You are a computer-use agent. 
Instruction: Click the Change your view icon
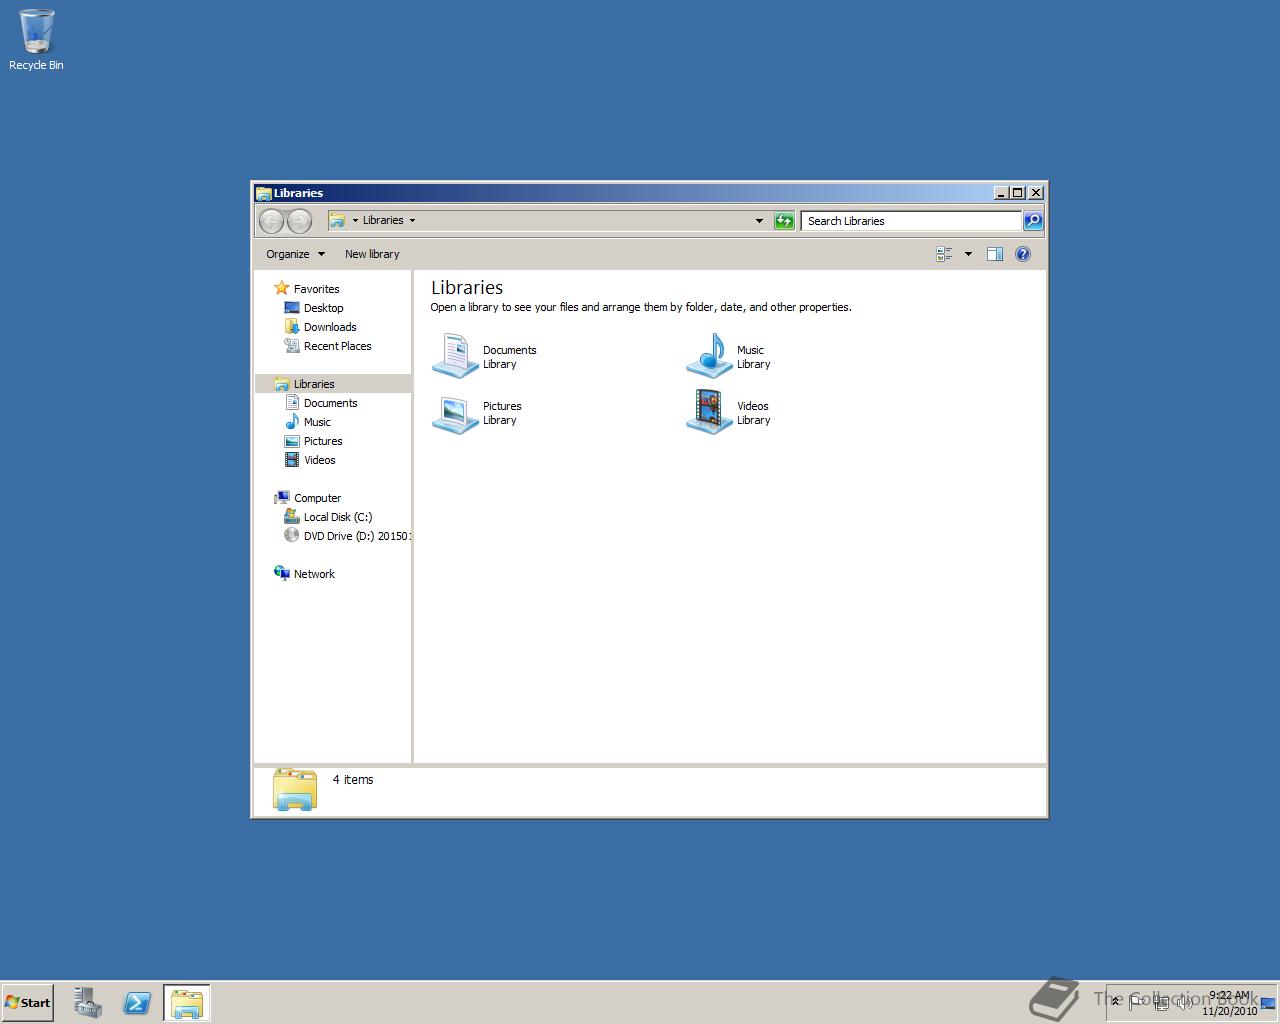point(944,254)
